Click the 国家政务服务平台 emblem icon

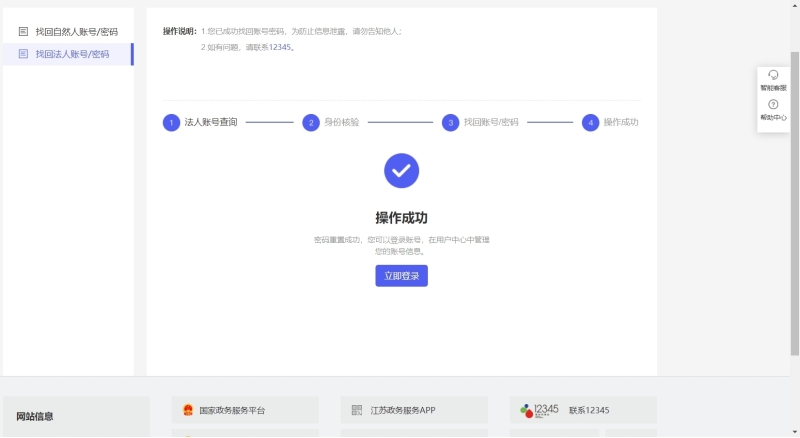pos(187,410)
